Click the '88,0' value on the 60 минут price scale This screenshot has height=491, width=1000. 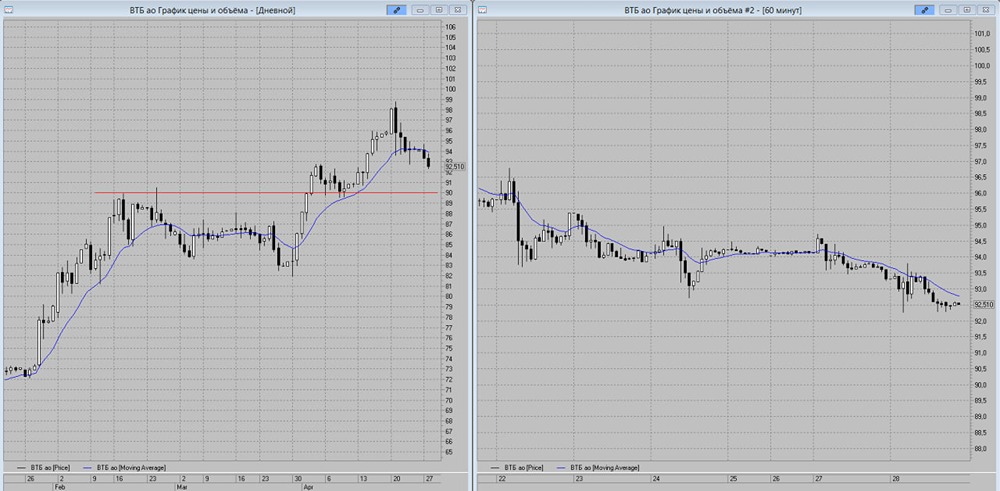coord(982,449)
